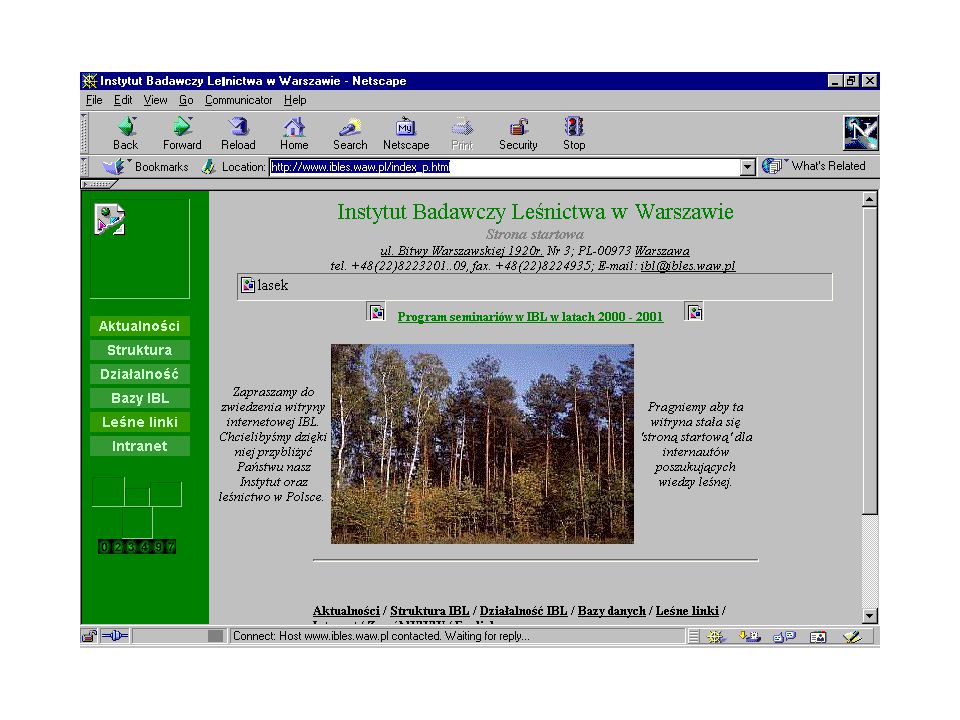Image resolution: width=960 pixels, height=720 pixels.
Task: Collapse the Navigation Toolbar using its grip
Action: [x=85, y=133]
